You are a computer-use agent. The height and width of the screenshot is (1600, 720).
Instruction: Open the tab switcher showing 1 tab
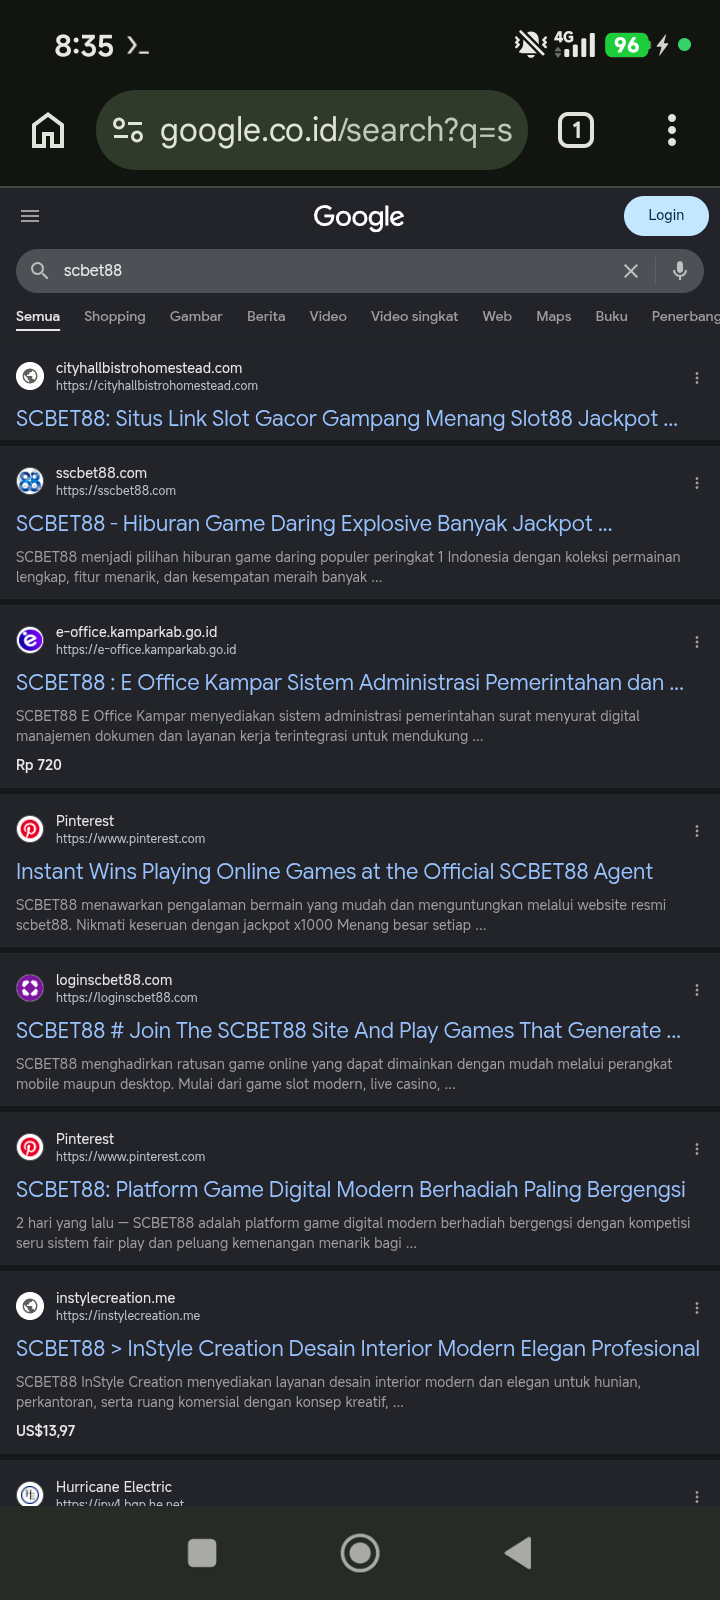576,130
